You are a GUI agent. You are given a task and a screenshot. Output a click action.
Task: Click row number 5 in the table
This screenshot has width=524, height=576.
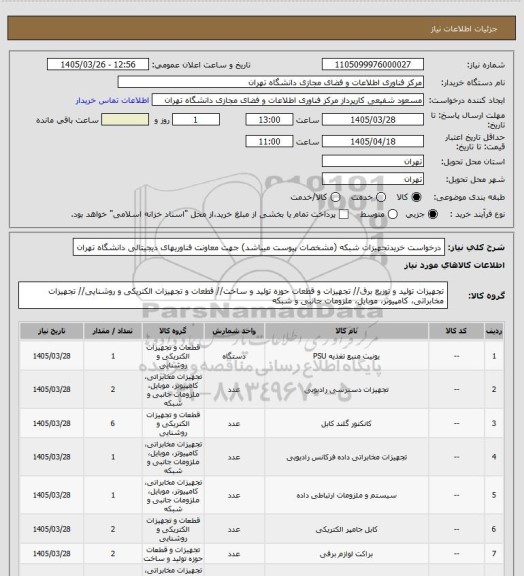coord(494,496)
